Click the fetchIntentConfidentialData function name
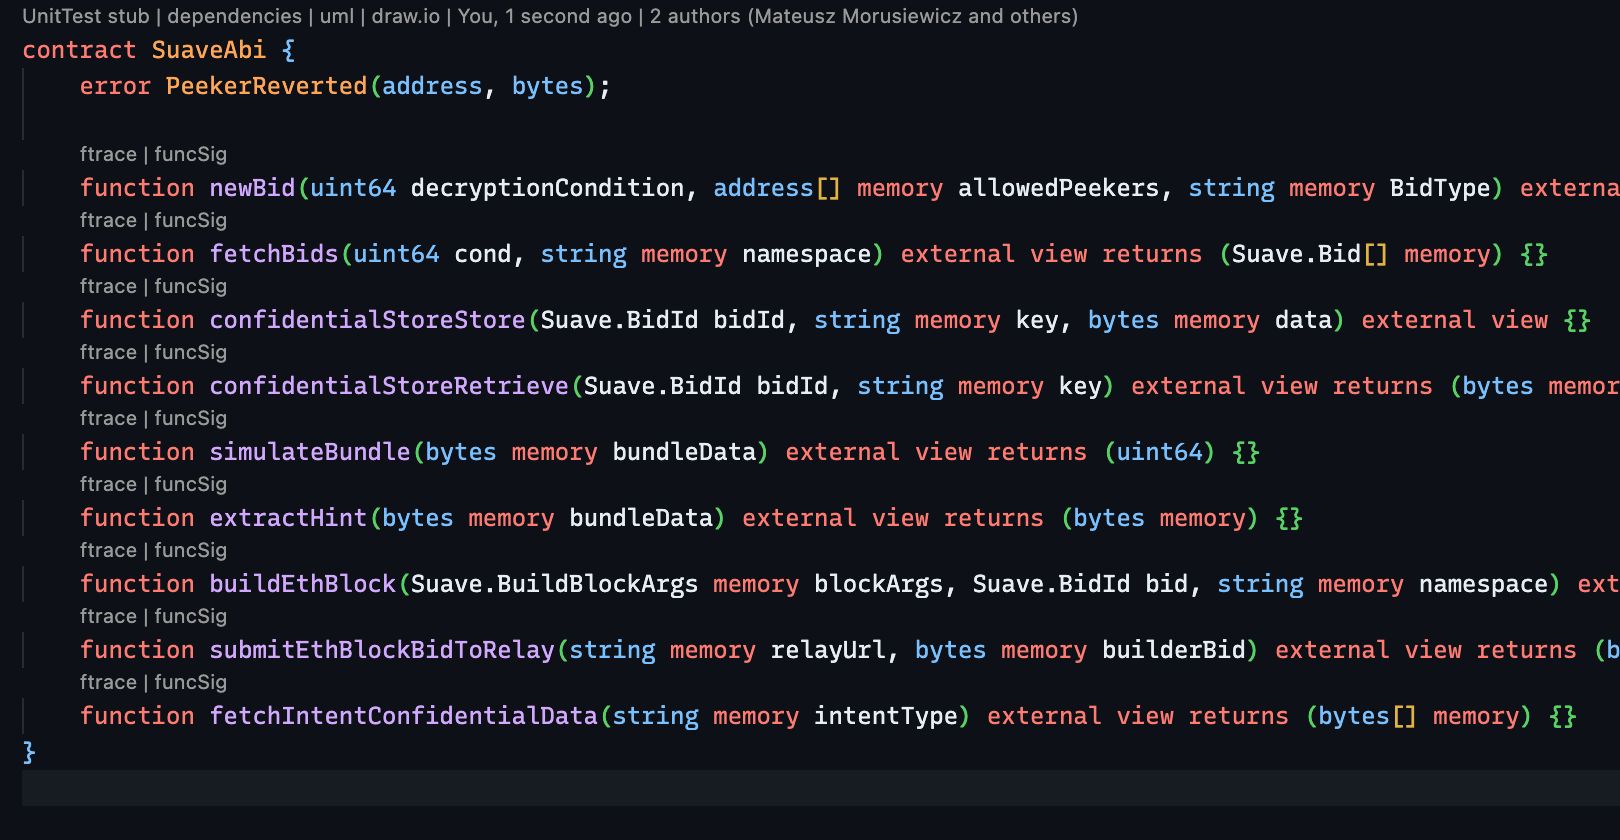The width and height of the screenshot is (1620, 840). coord(403,716)
